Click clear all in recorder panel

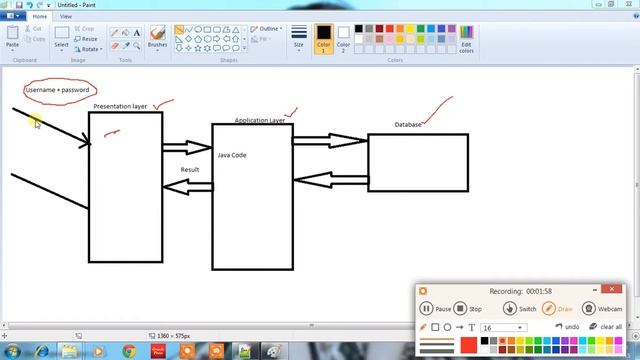pyautogui.click(x=606, y=327)
